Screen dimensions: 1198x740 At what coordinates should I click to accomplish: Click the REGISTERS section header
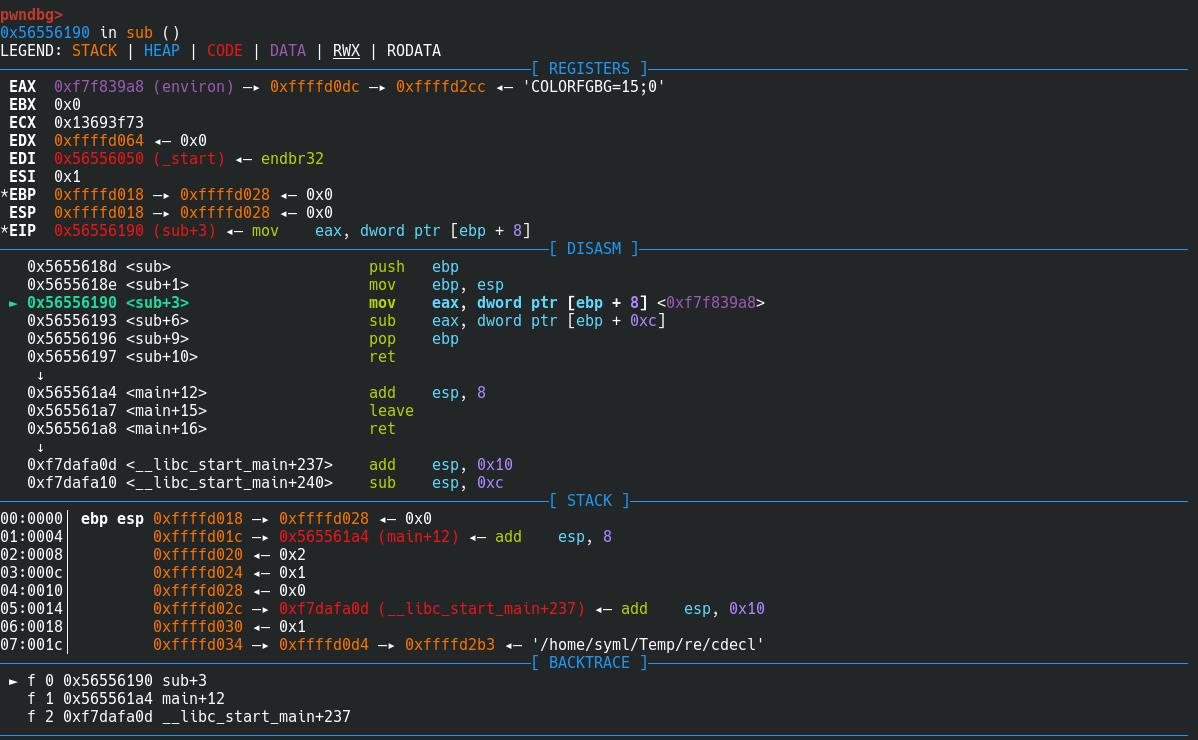589,69
